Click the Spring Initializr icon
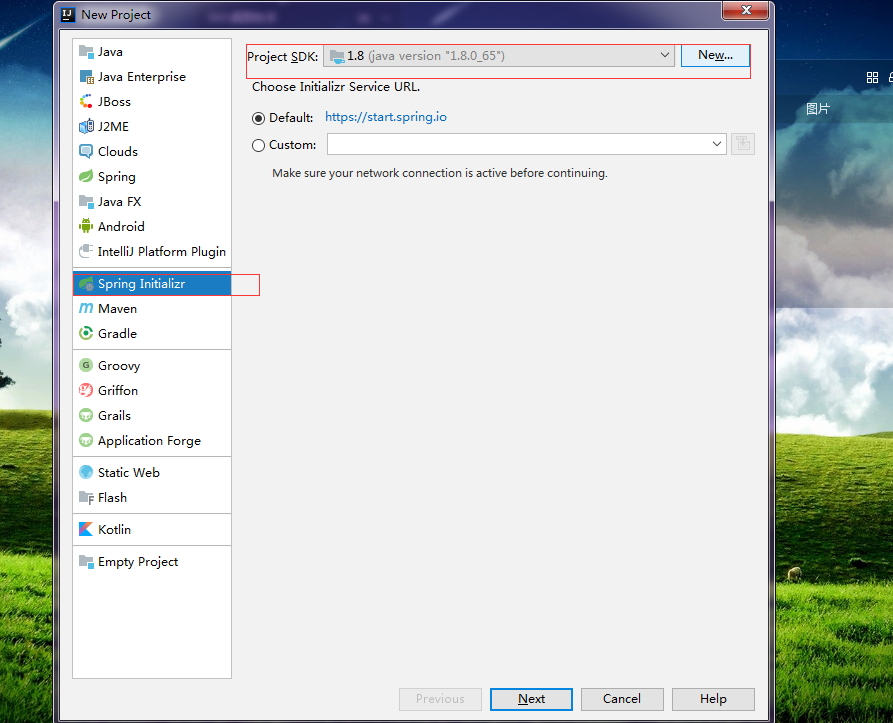This screenshot has width=893, height=723. 86,284
